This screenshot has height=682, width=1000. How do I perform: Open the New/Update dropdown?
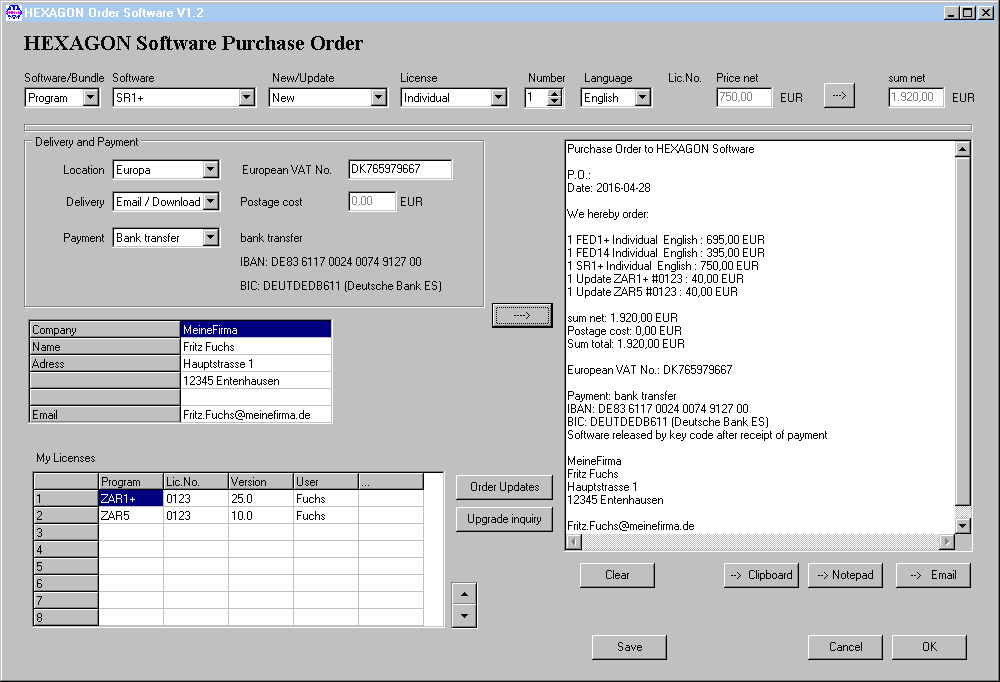click(378, 98)
